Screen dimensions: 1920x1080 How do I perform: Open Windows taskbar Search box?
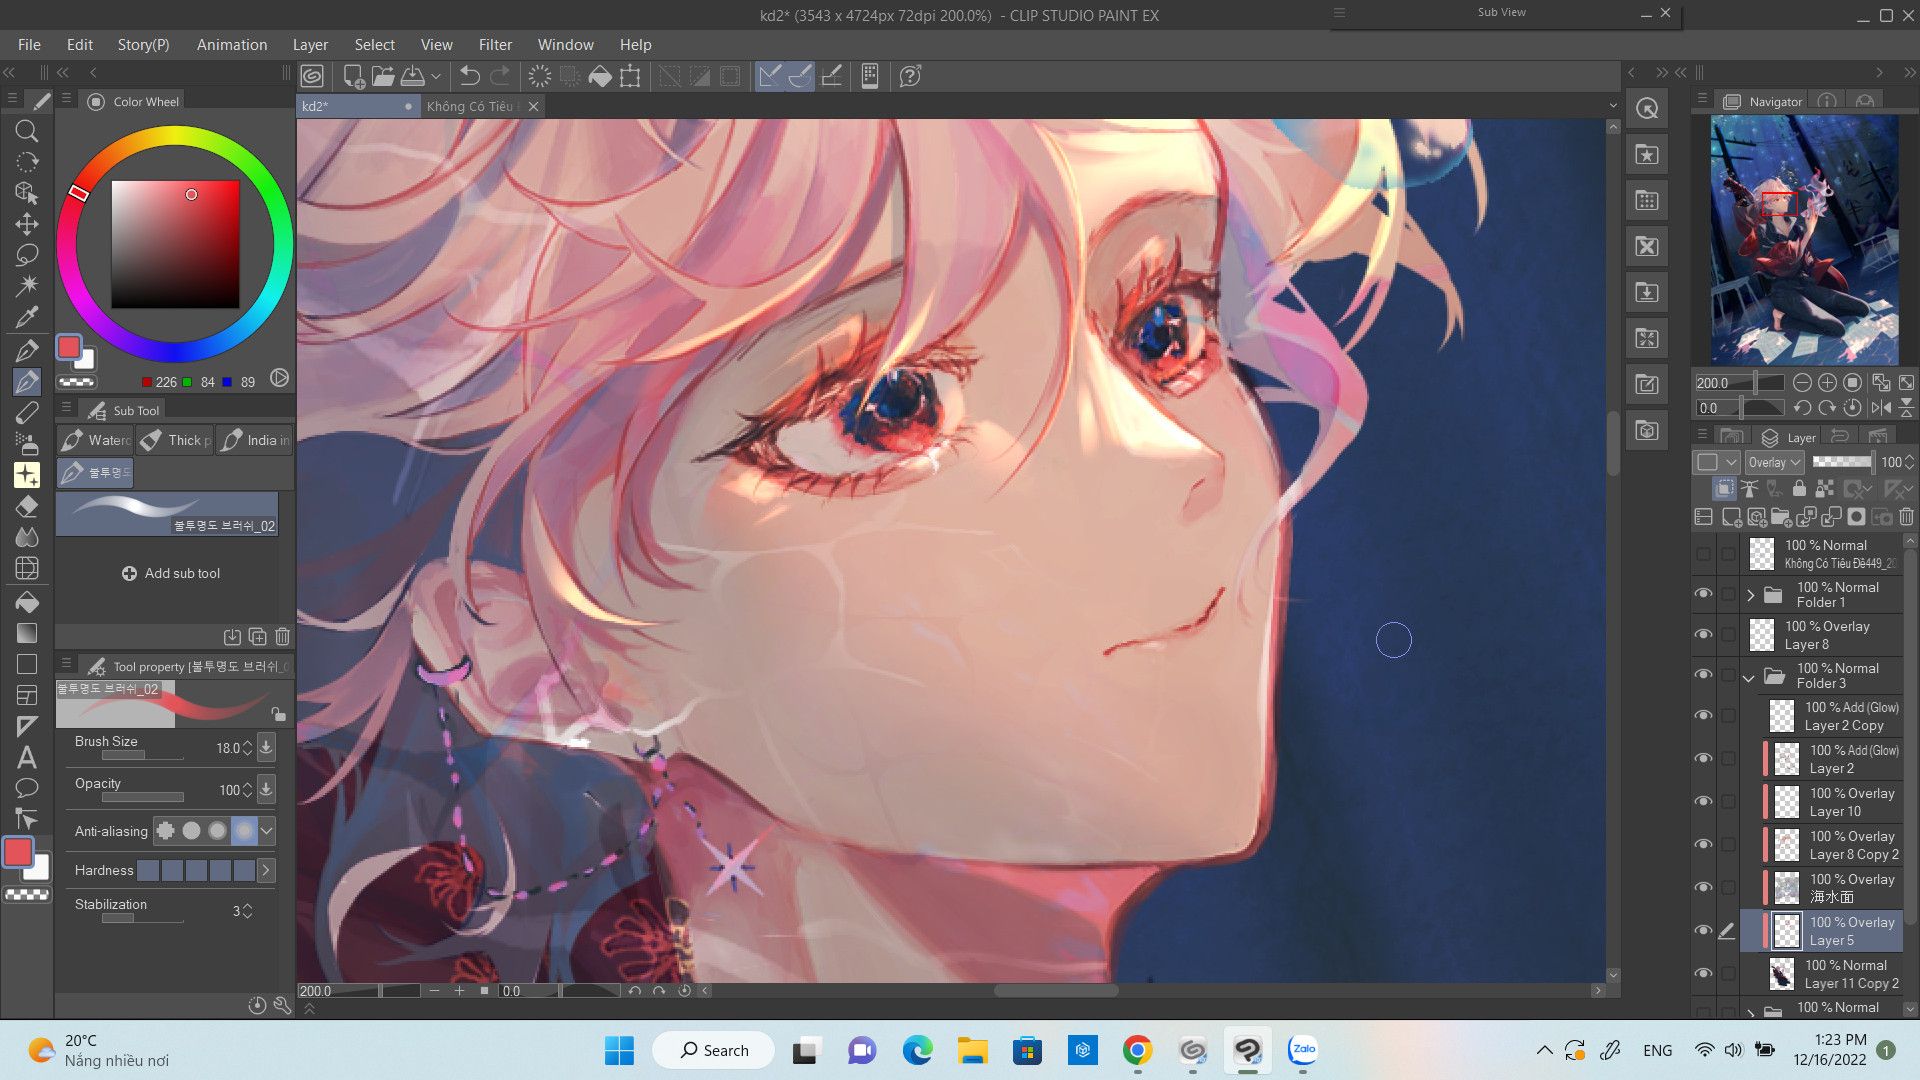coord(714,1050)
